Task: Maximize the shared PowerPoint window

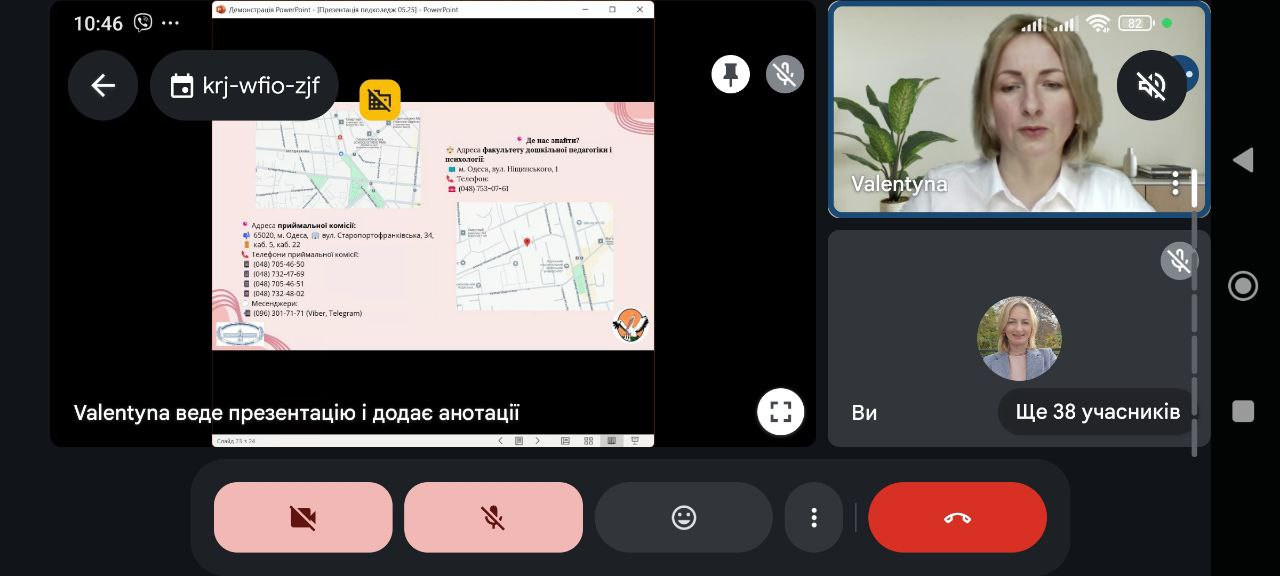Action: (x=612, y=9)
